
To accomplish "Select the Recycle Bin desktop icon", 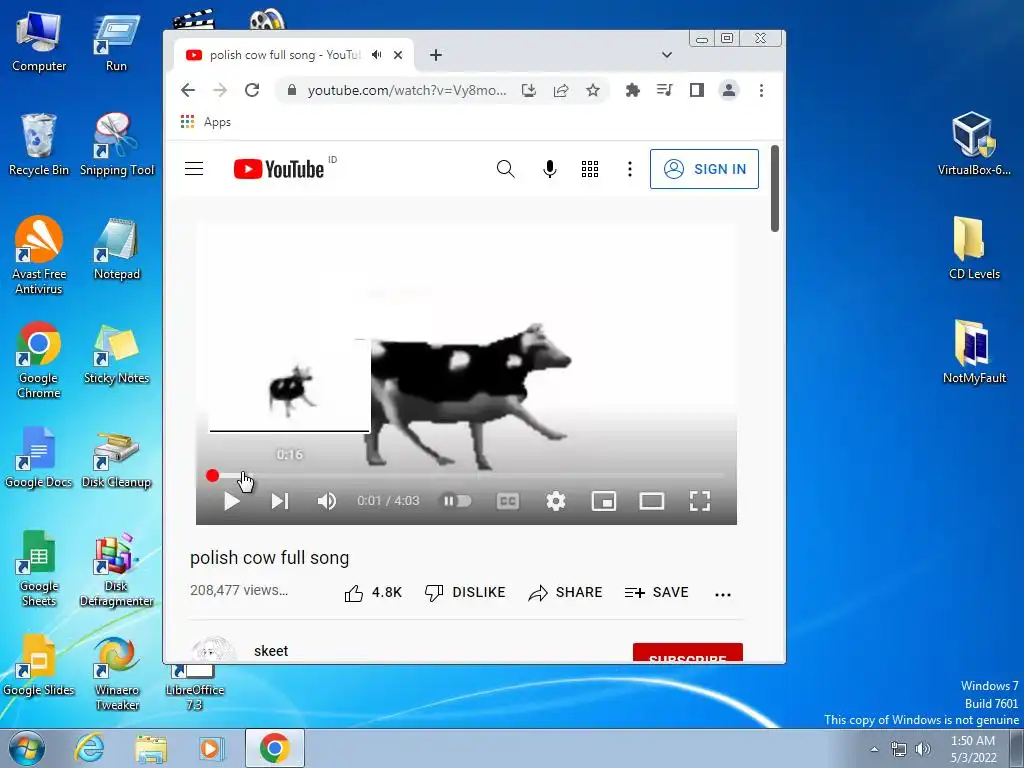I will (x=39, y=145).
